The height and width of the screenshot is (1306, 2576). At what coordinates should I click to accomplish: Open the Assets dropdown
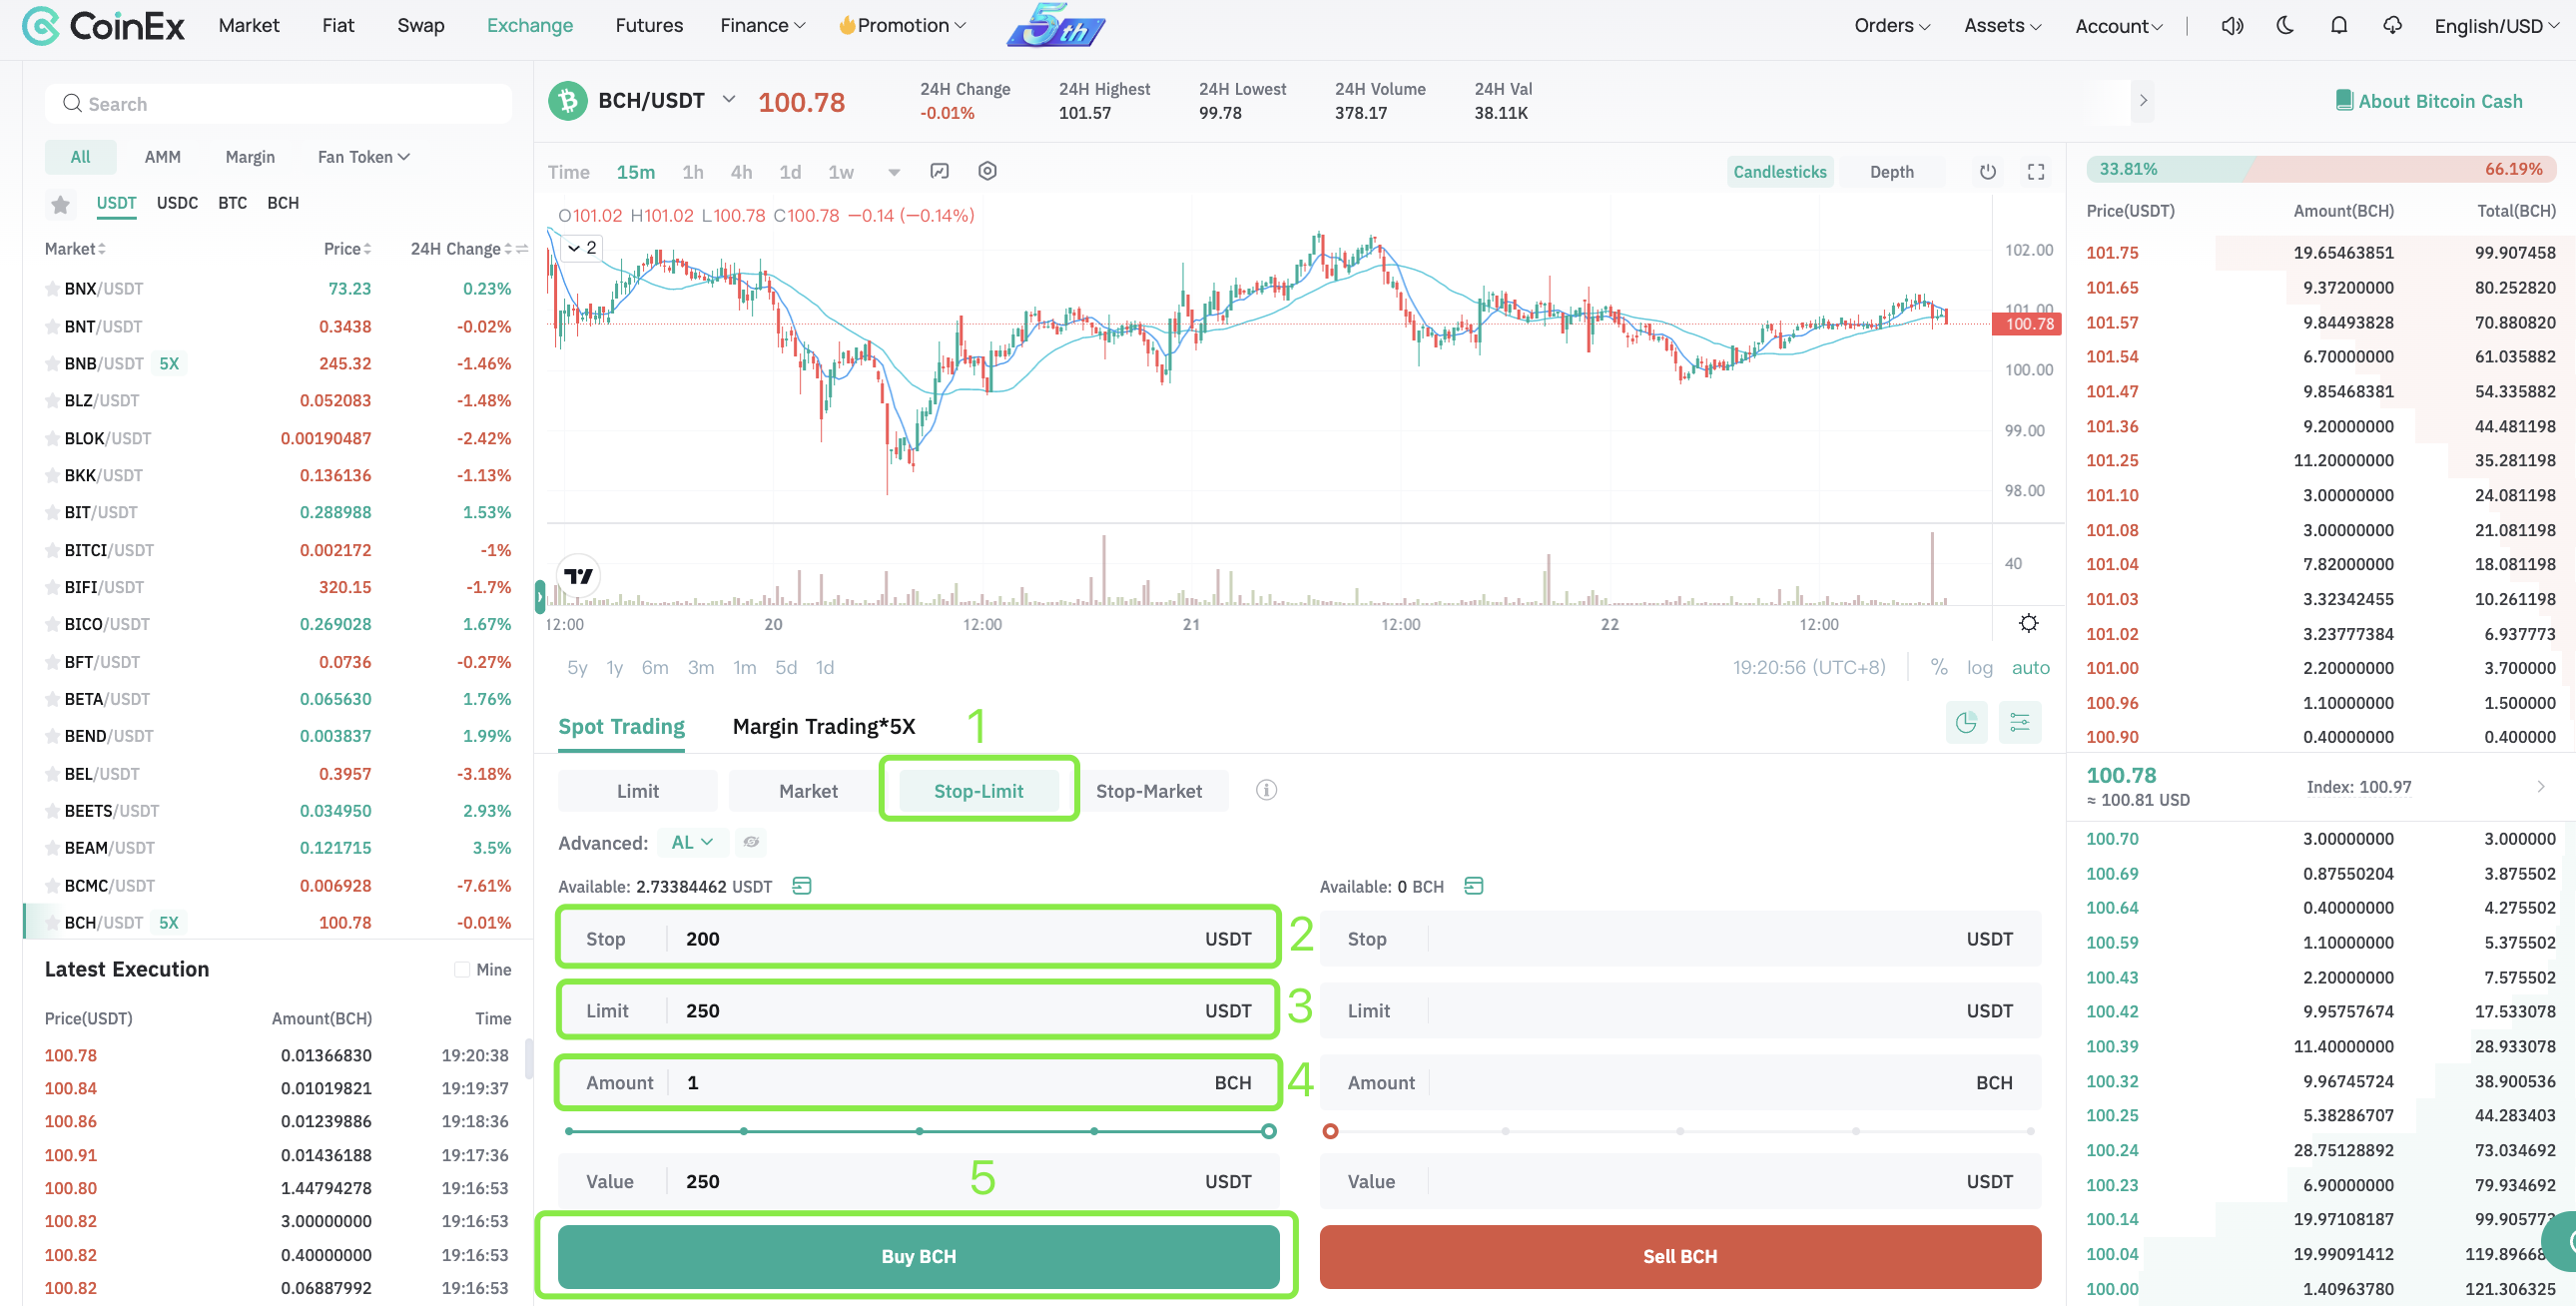(2002, 26)
